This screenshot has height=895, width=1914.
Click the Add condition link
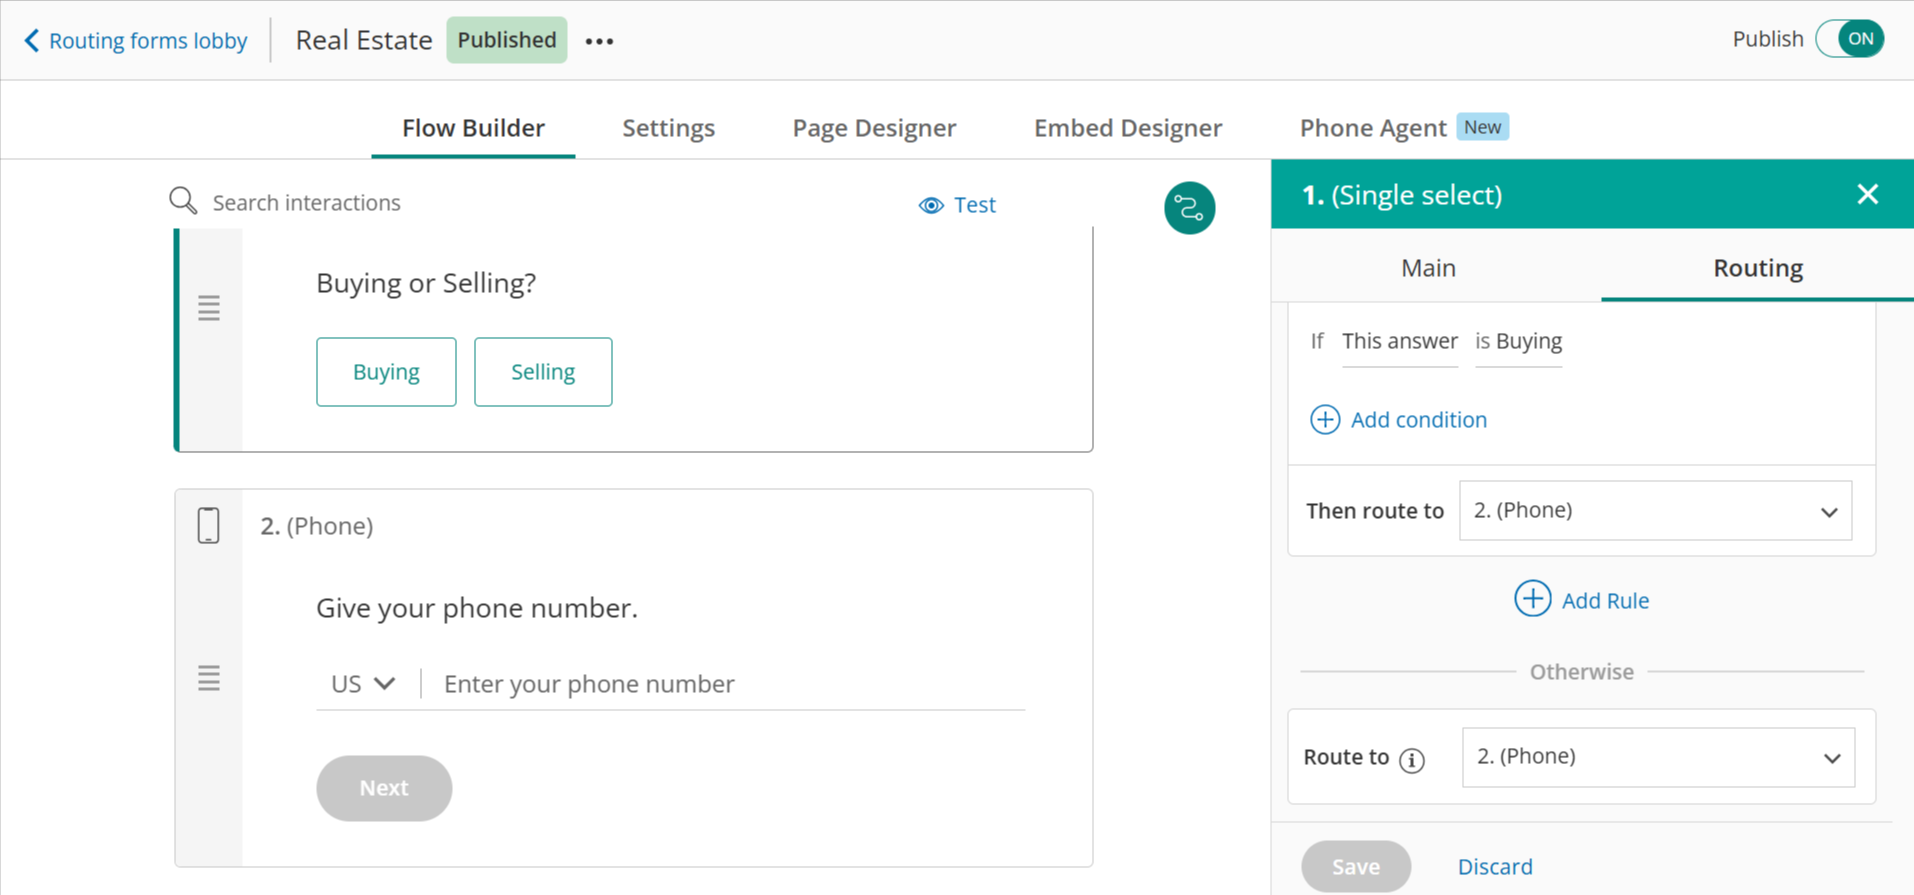tap(1418, 420)
